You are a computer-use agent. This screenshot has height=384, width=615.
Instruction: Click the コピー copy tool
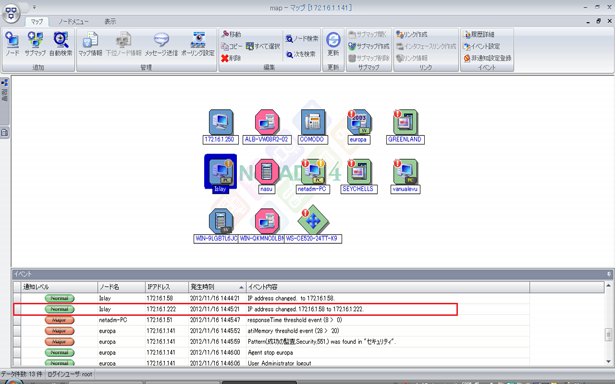click(231, 46)
